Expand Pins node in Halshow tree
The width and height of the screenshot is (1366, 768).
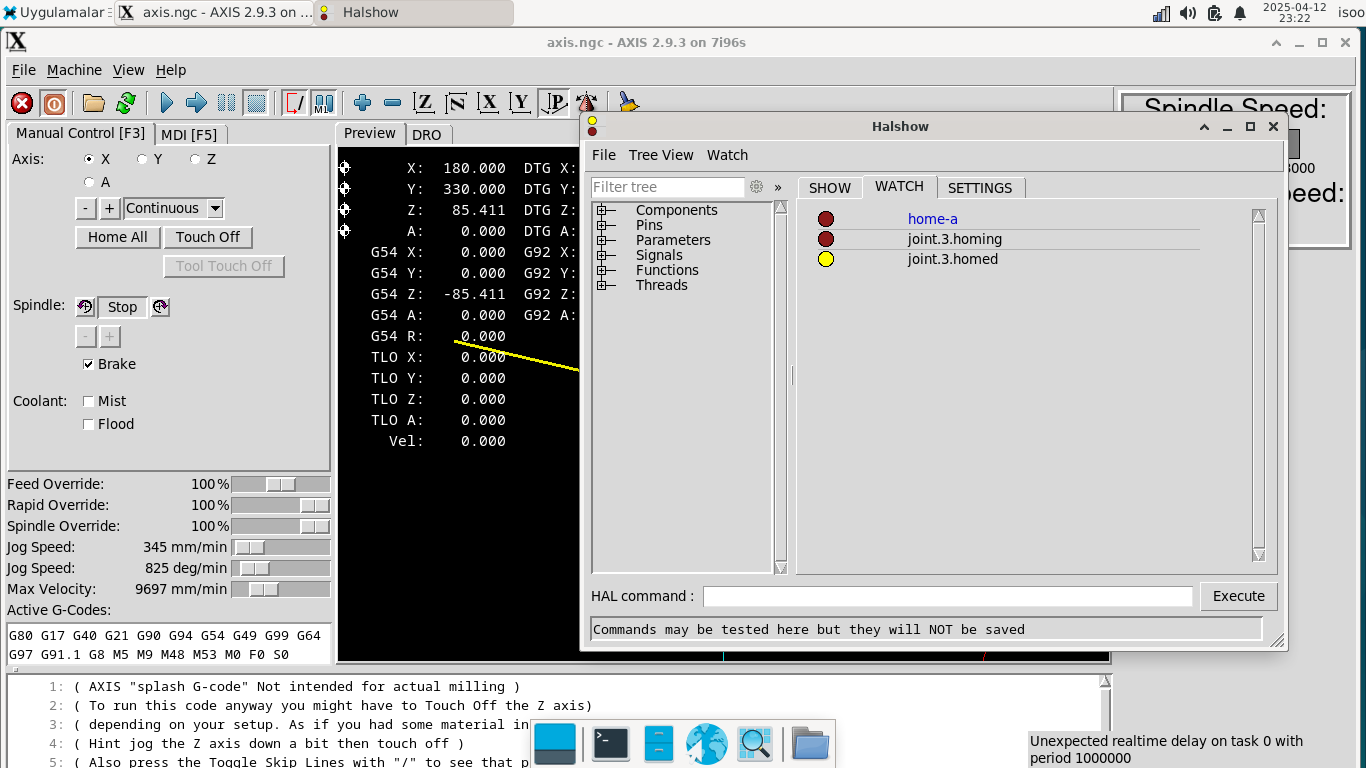pyautogui.click(x=602, y=225)
